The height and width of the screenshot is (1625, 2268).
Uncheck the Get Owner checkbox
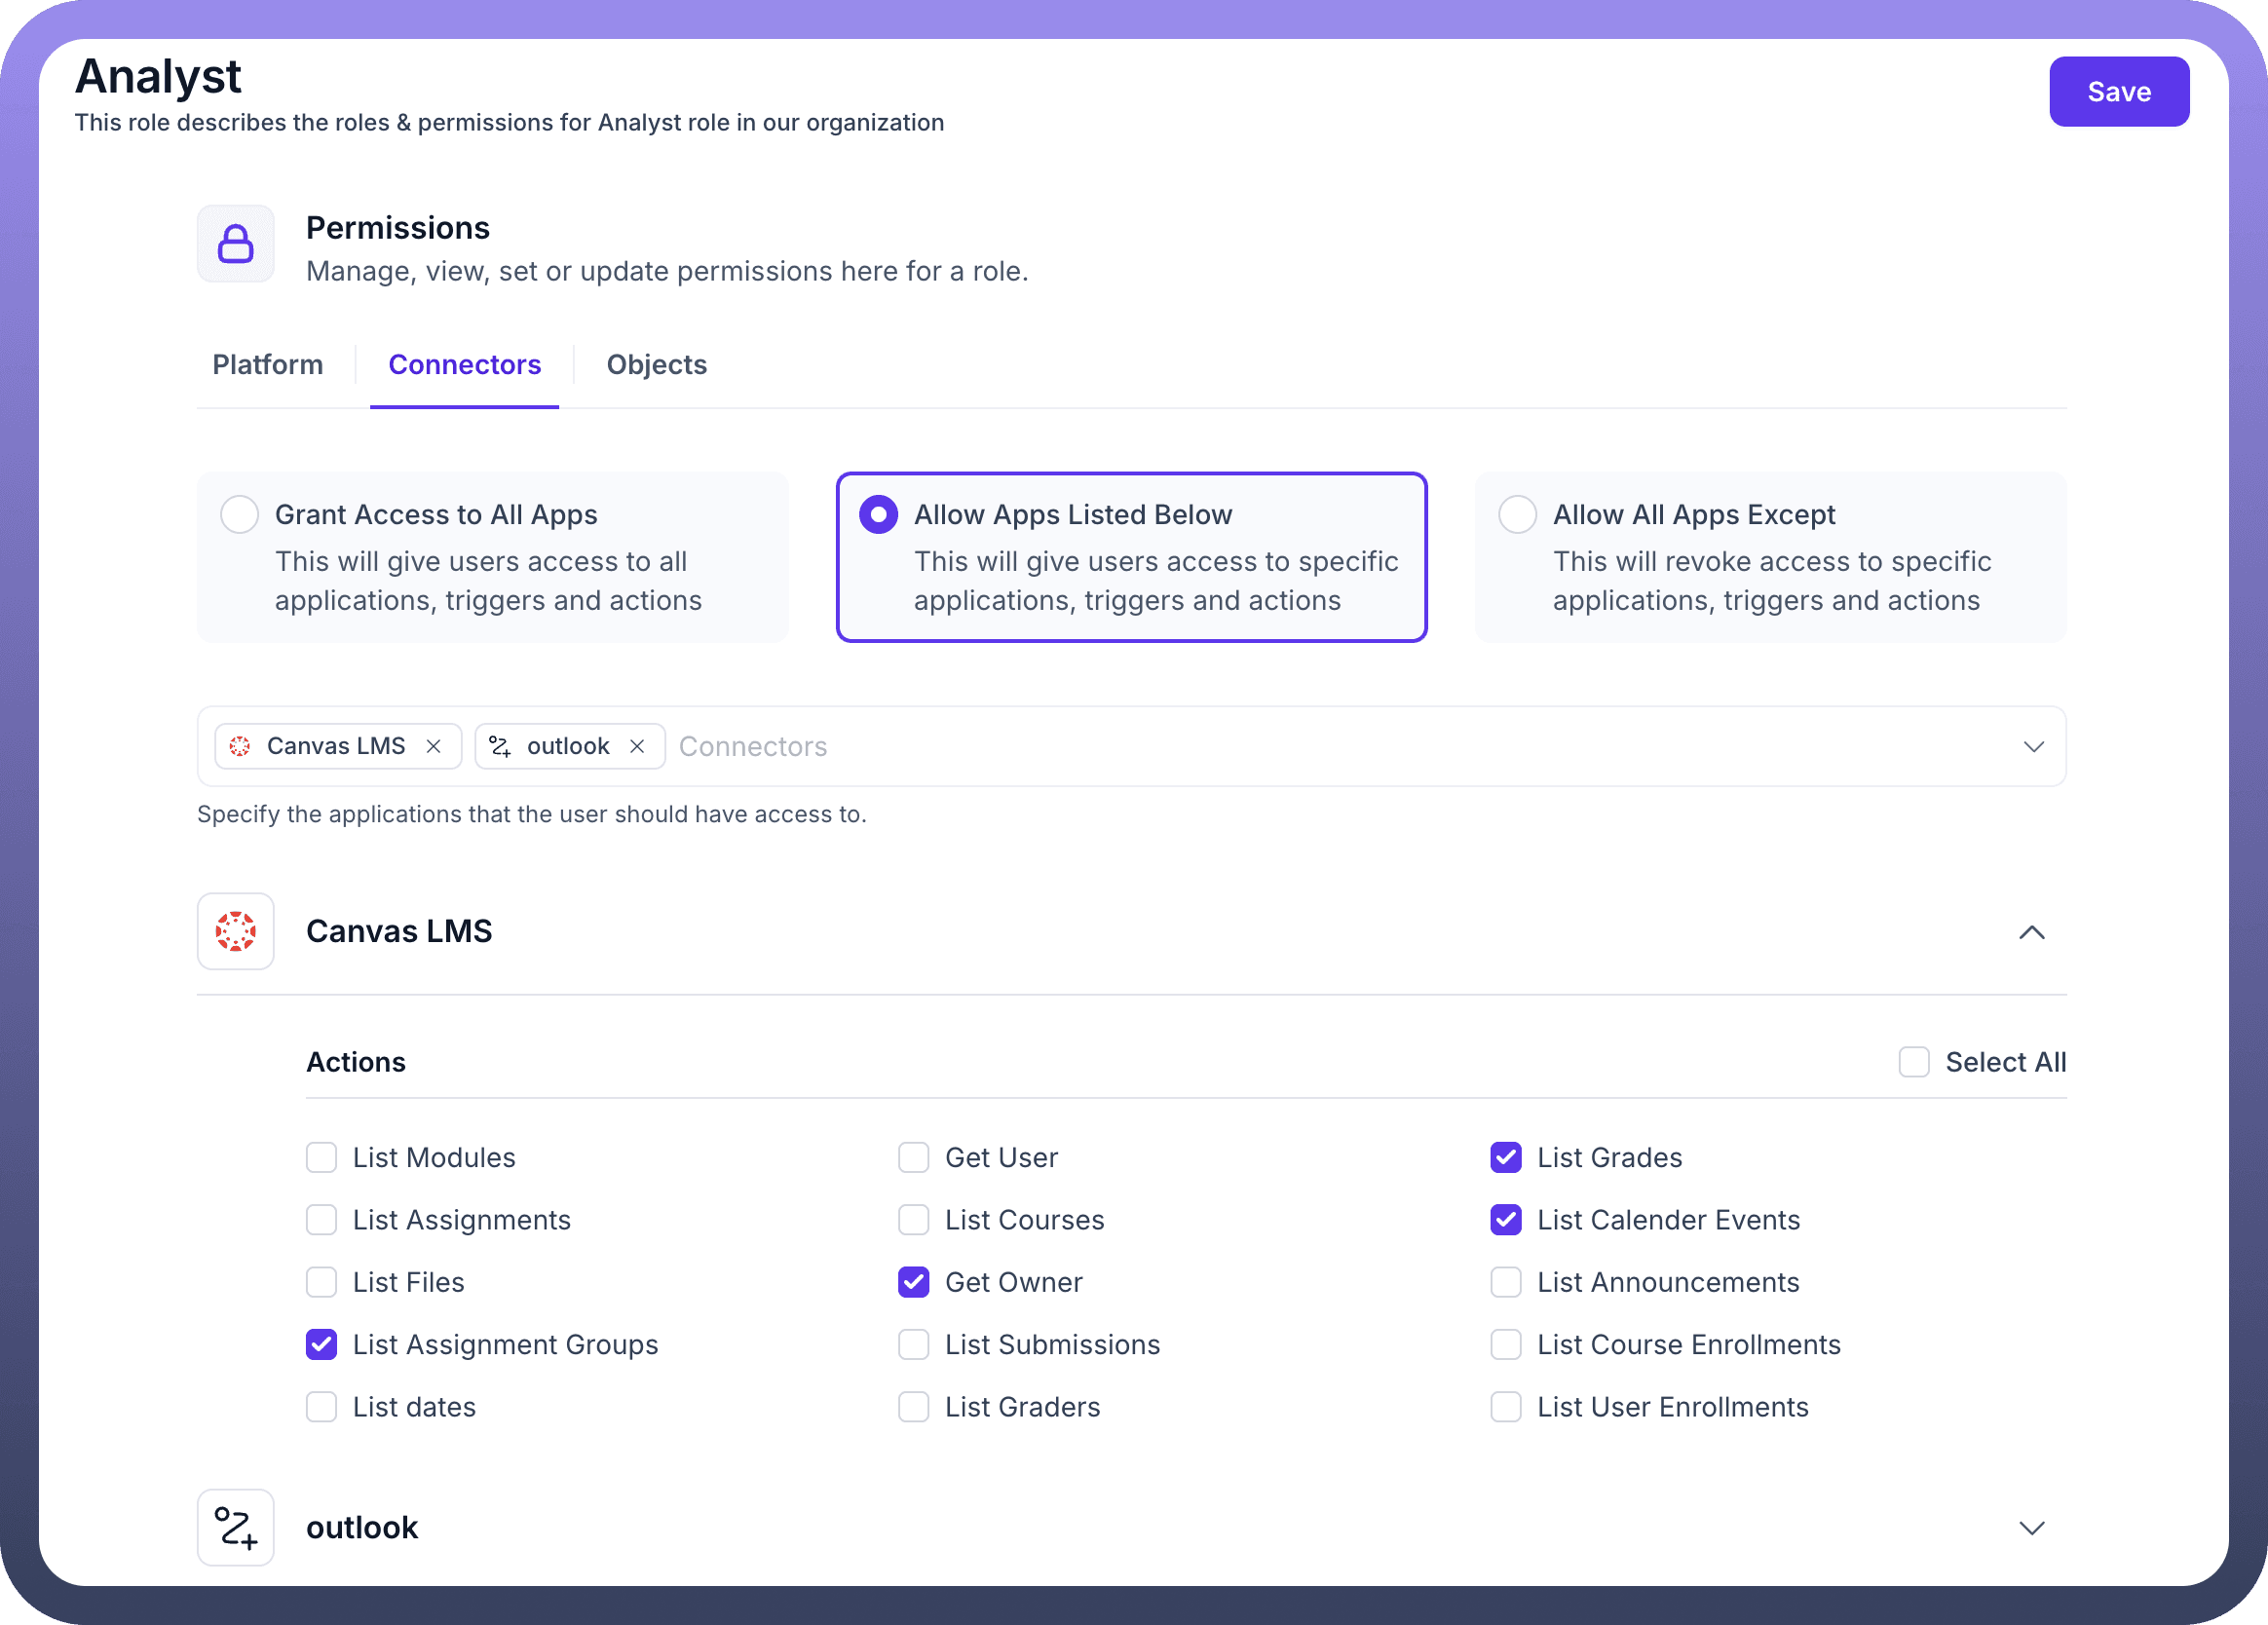913,1282
